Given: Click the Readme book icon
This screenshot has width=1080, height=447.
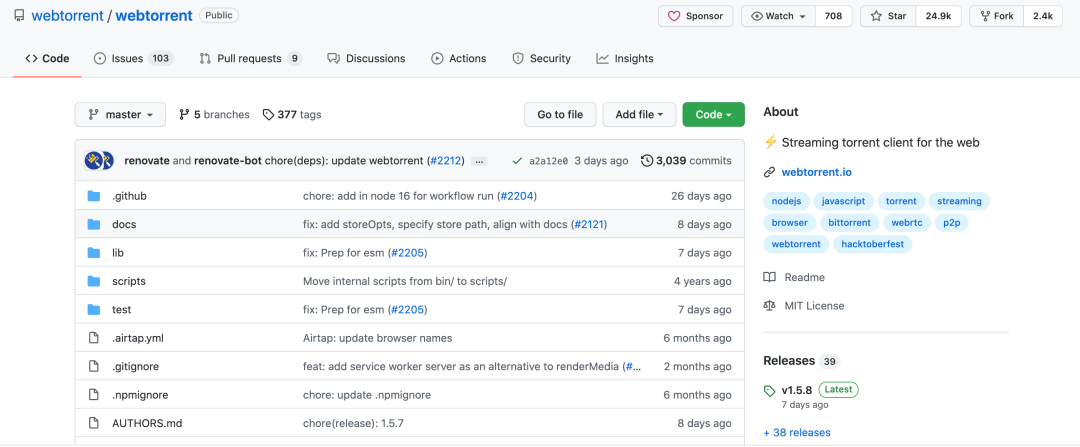Looking at the screenshot, I should (769, 277).
